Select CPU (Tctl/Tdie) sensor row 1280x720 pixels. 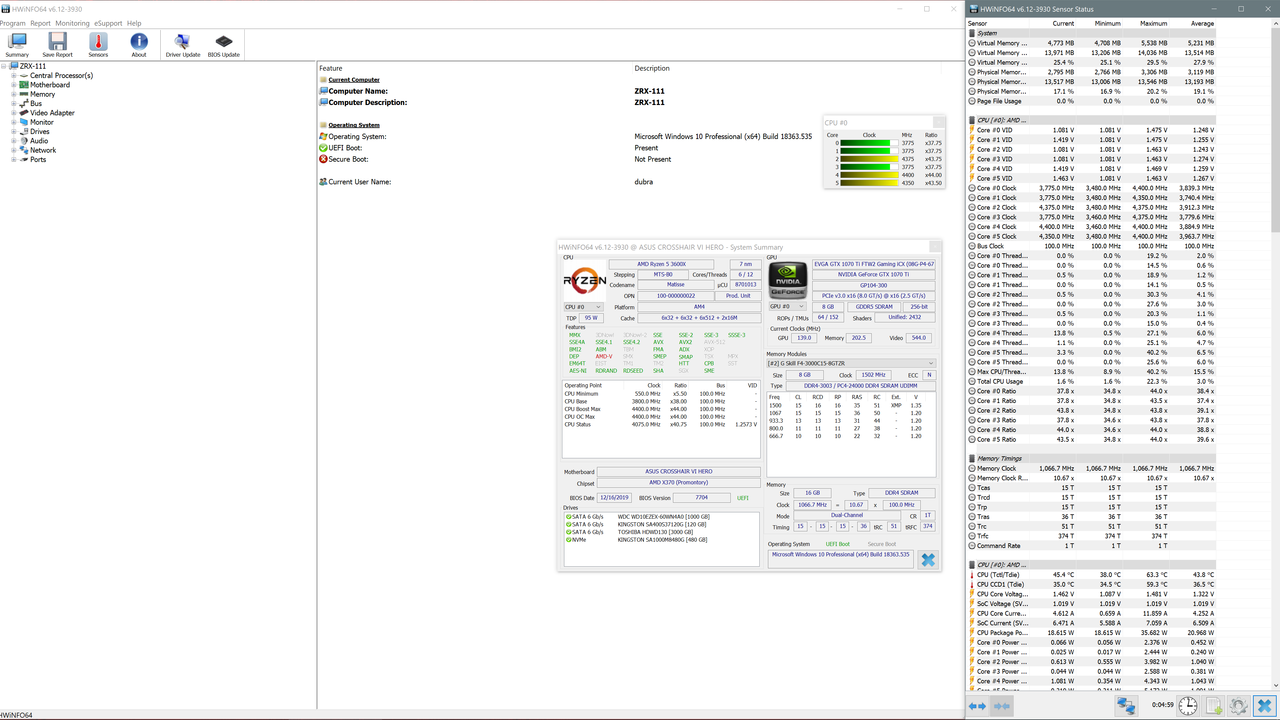1092,575
